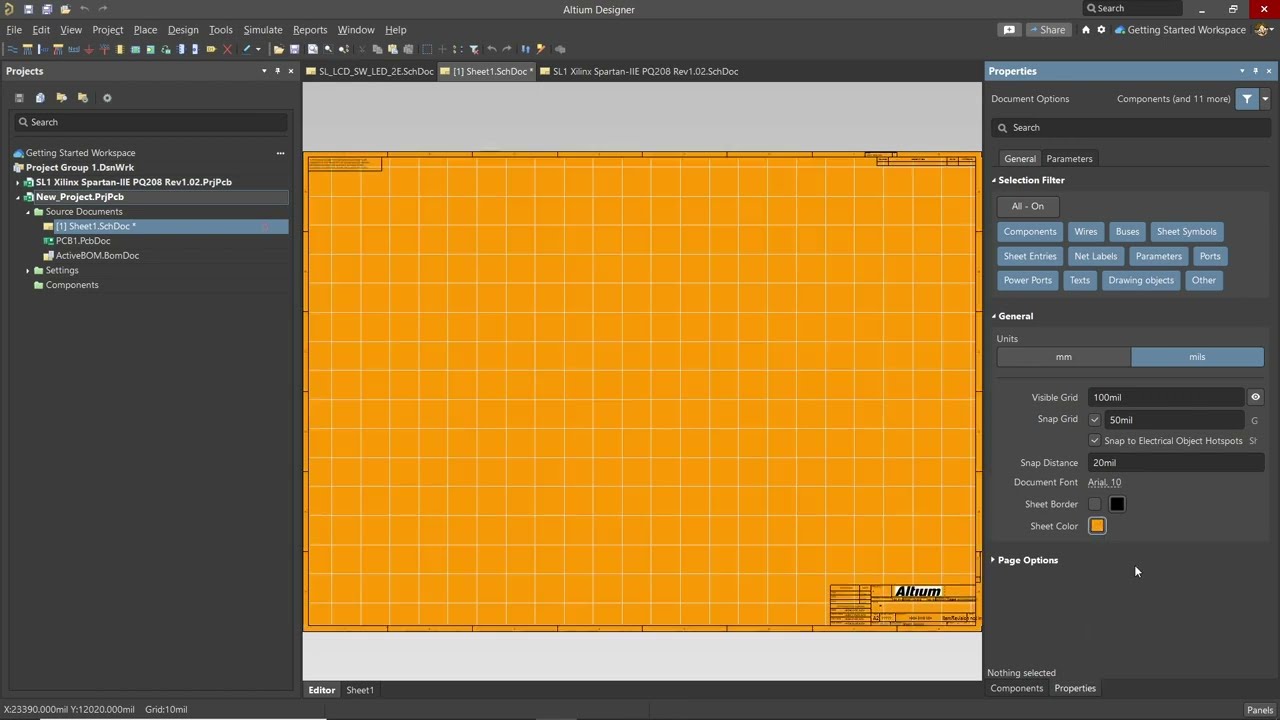Click the Home icon in top bar

1085,30
